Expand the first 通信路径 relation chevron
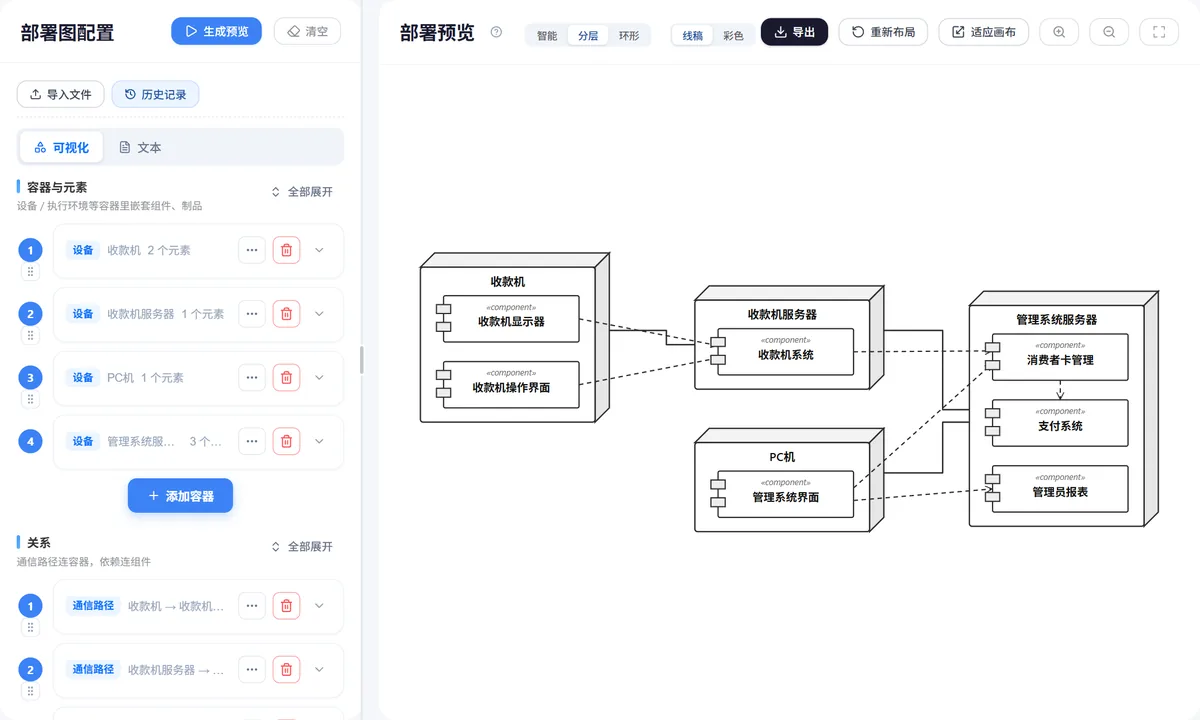Image resolution: width=1200 pixels, height=720 pixels. tap(319, 605)
